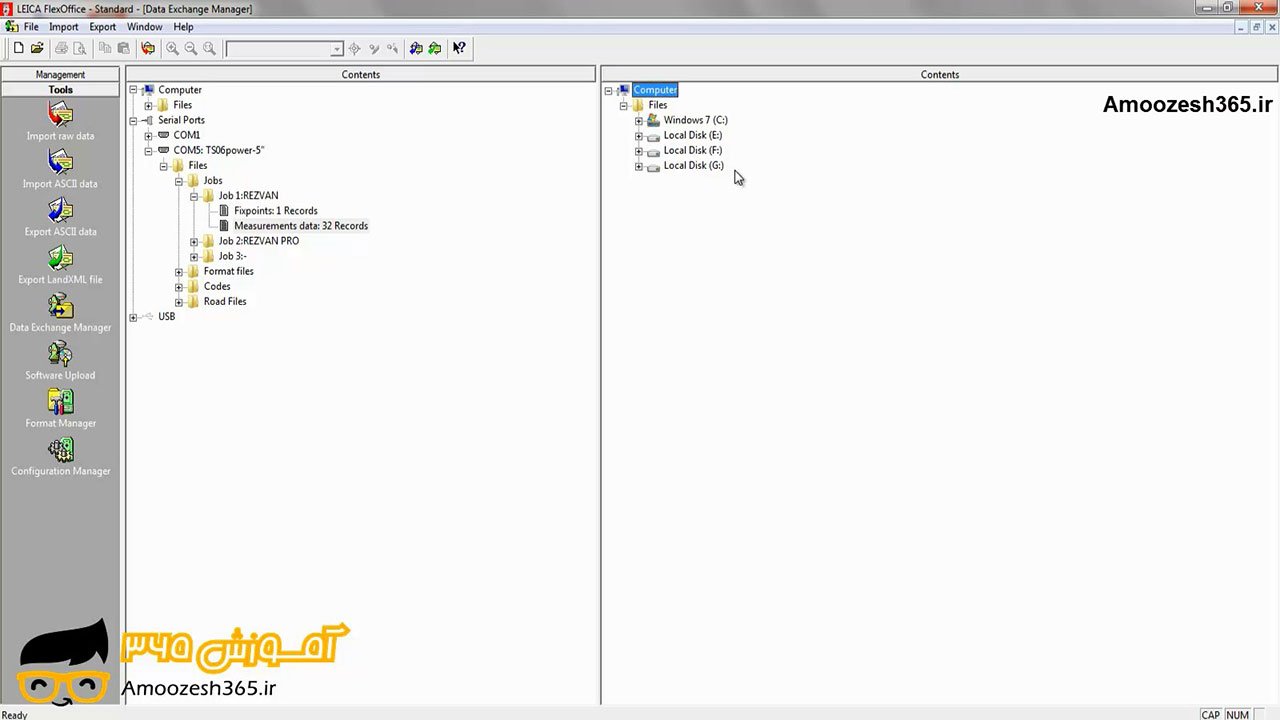This screenshot has width=1280, height=720.
Task: Click the blue-arrow data exchange toolbar icon
Action: [x=416, y=48]
